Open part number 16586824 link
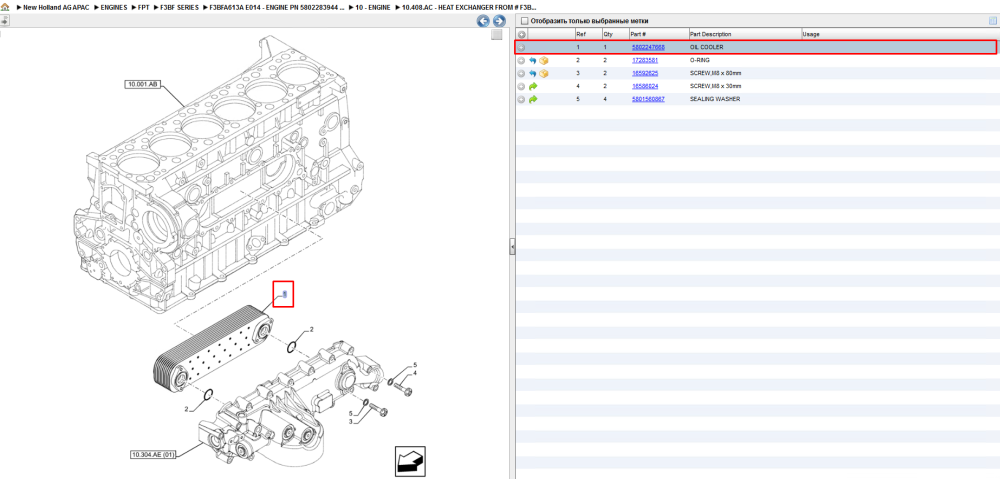1000x479 pixels. (x=645, y=86)
